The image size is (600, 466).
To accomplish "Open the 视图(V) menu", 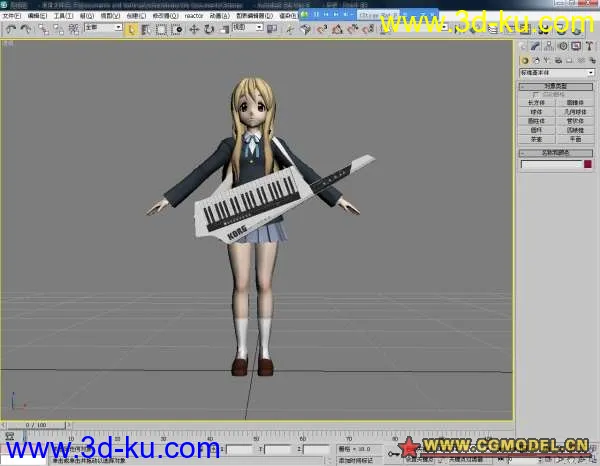I will (110, 16).
